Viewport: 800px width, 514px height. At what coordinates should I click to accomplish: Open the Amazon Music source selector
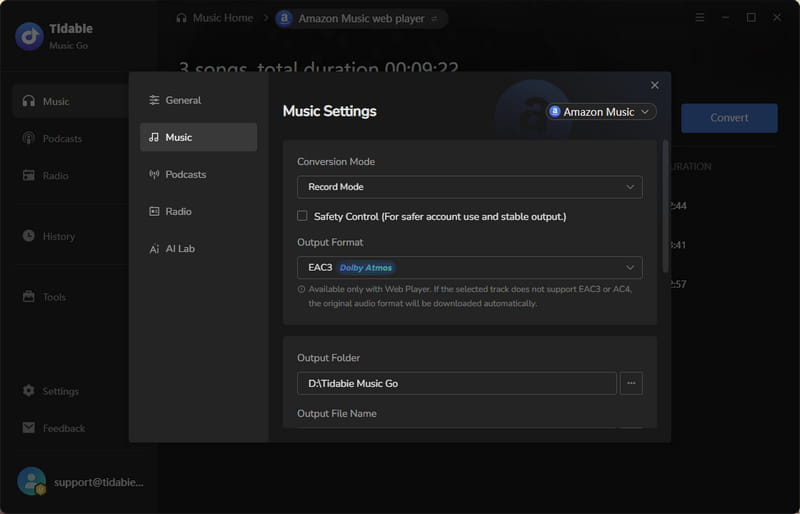[x=601, y=112]
